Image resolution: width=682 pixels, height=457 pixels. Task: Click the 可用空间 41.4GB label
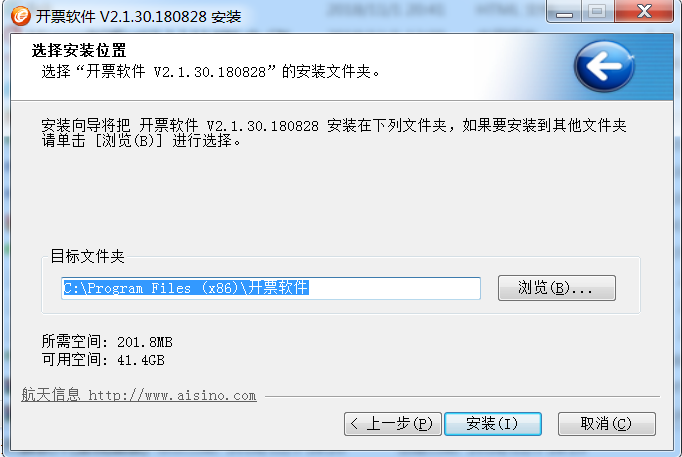103,360
